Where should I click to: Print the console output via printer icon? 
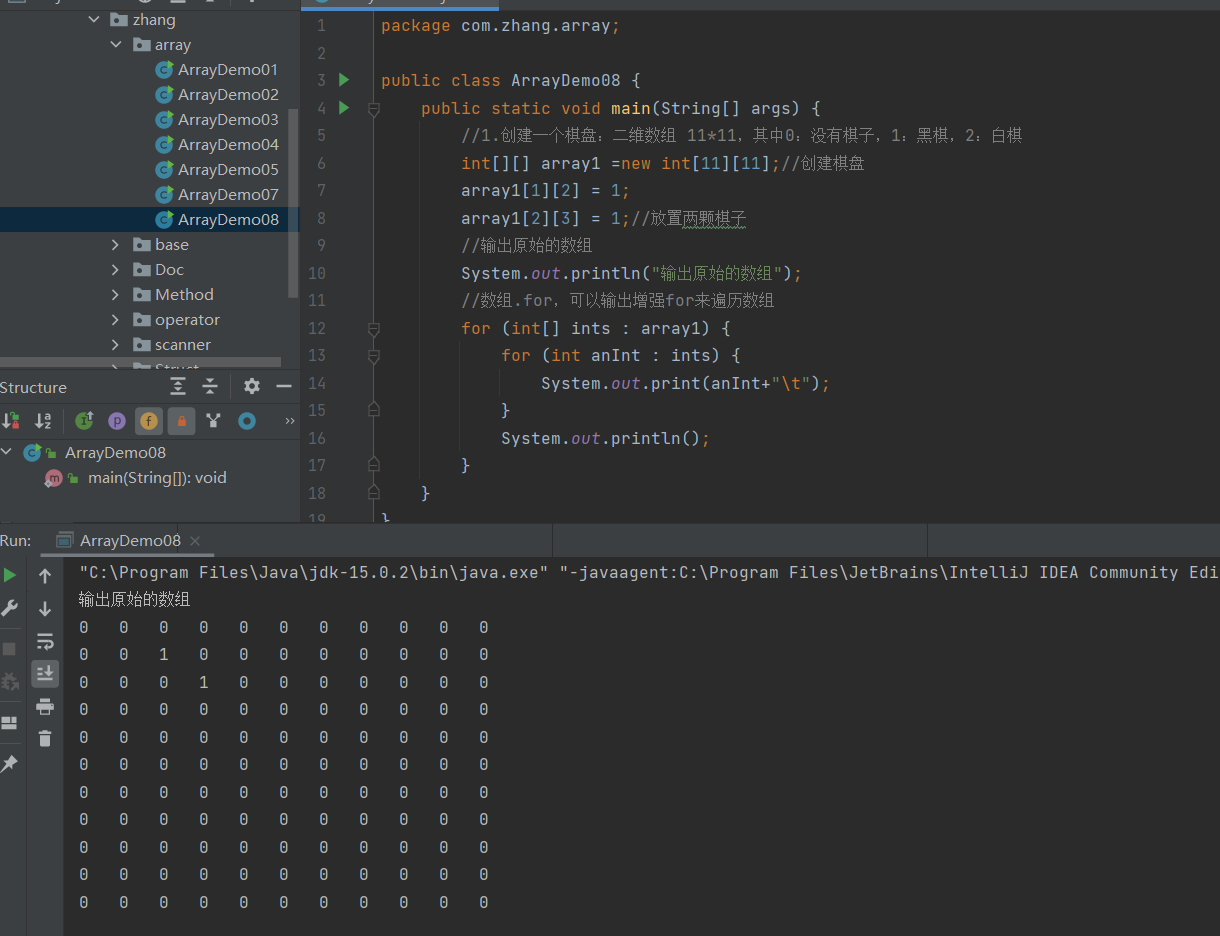point(45,707)
